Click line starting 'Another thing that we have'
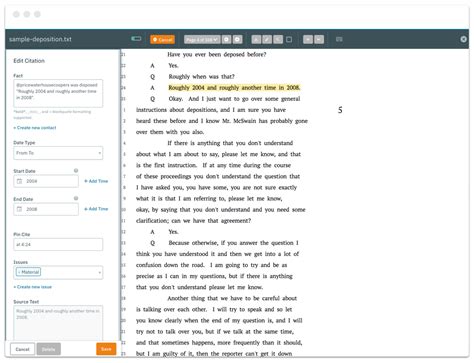This screenshot has height=363, width=474. pyautogui.click(x=232, y=298)
